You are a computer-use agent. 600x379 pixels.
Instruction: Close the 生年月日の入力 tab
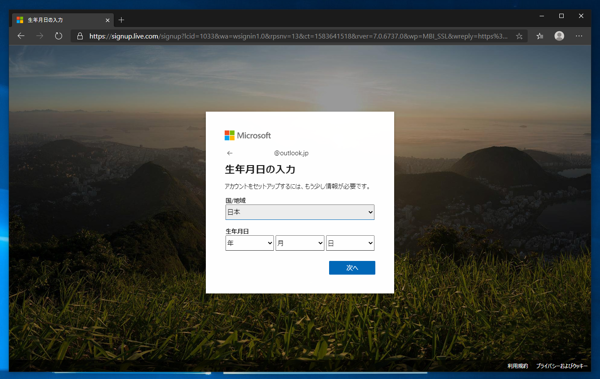(108, 20)
